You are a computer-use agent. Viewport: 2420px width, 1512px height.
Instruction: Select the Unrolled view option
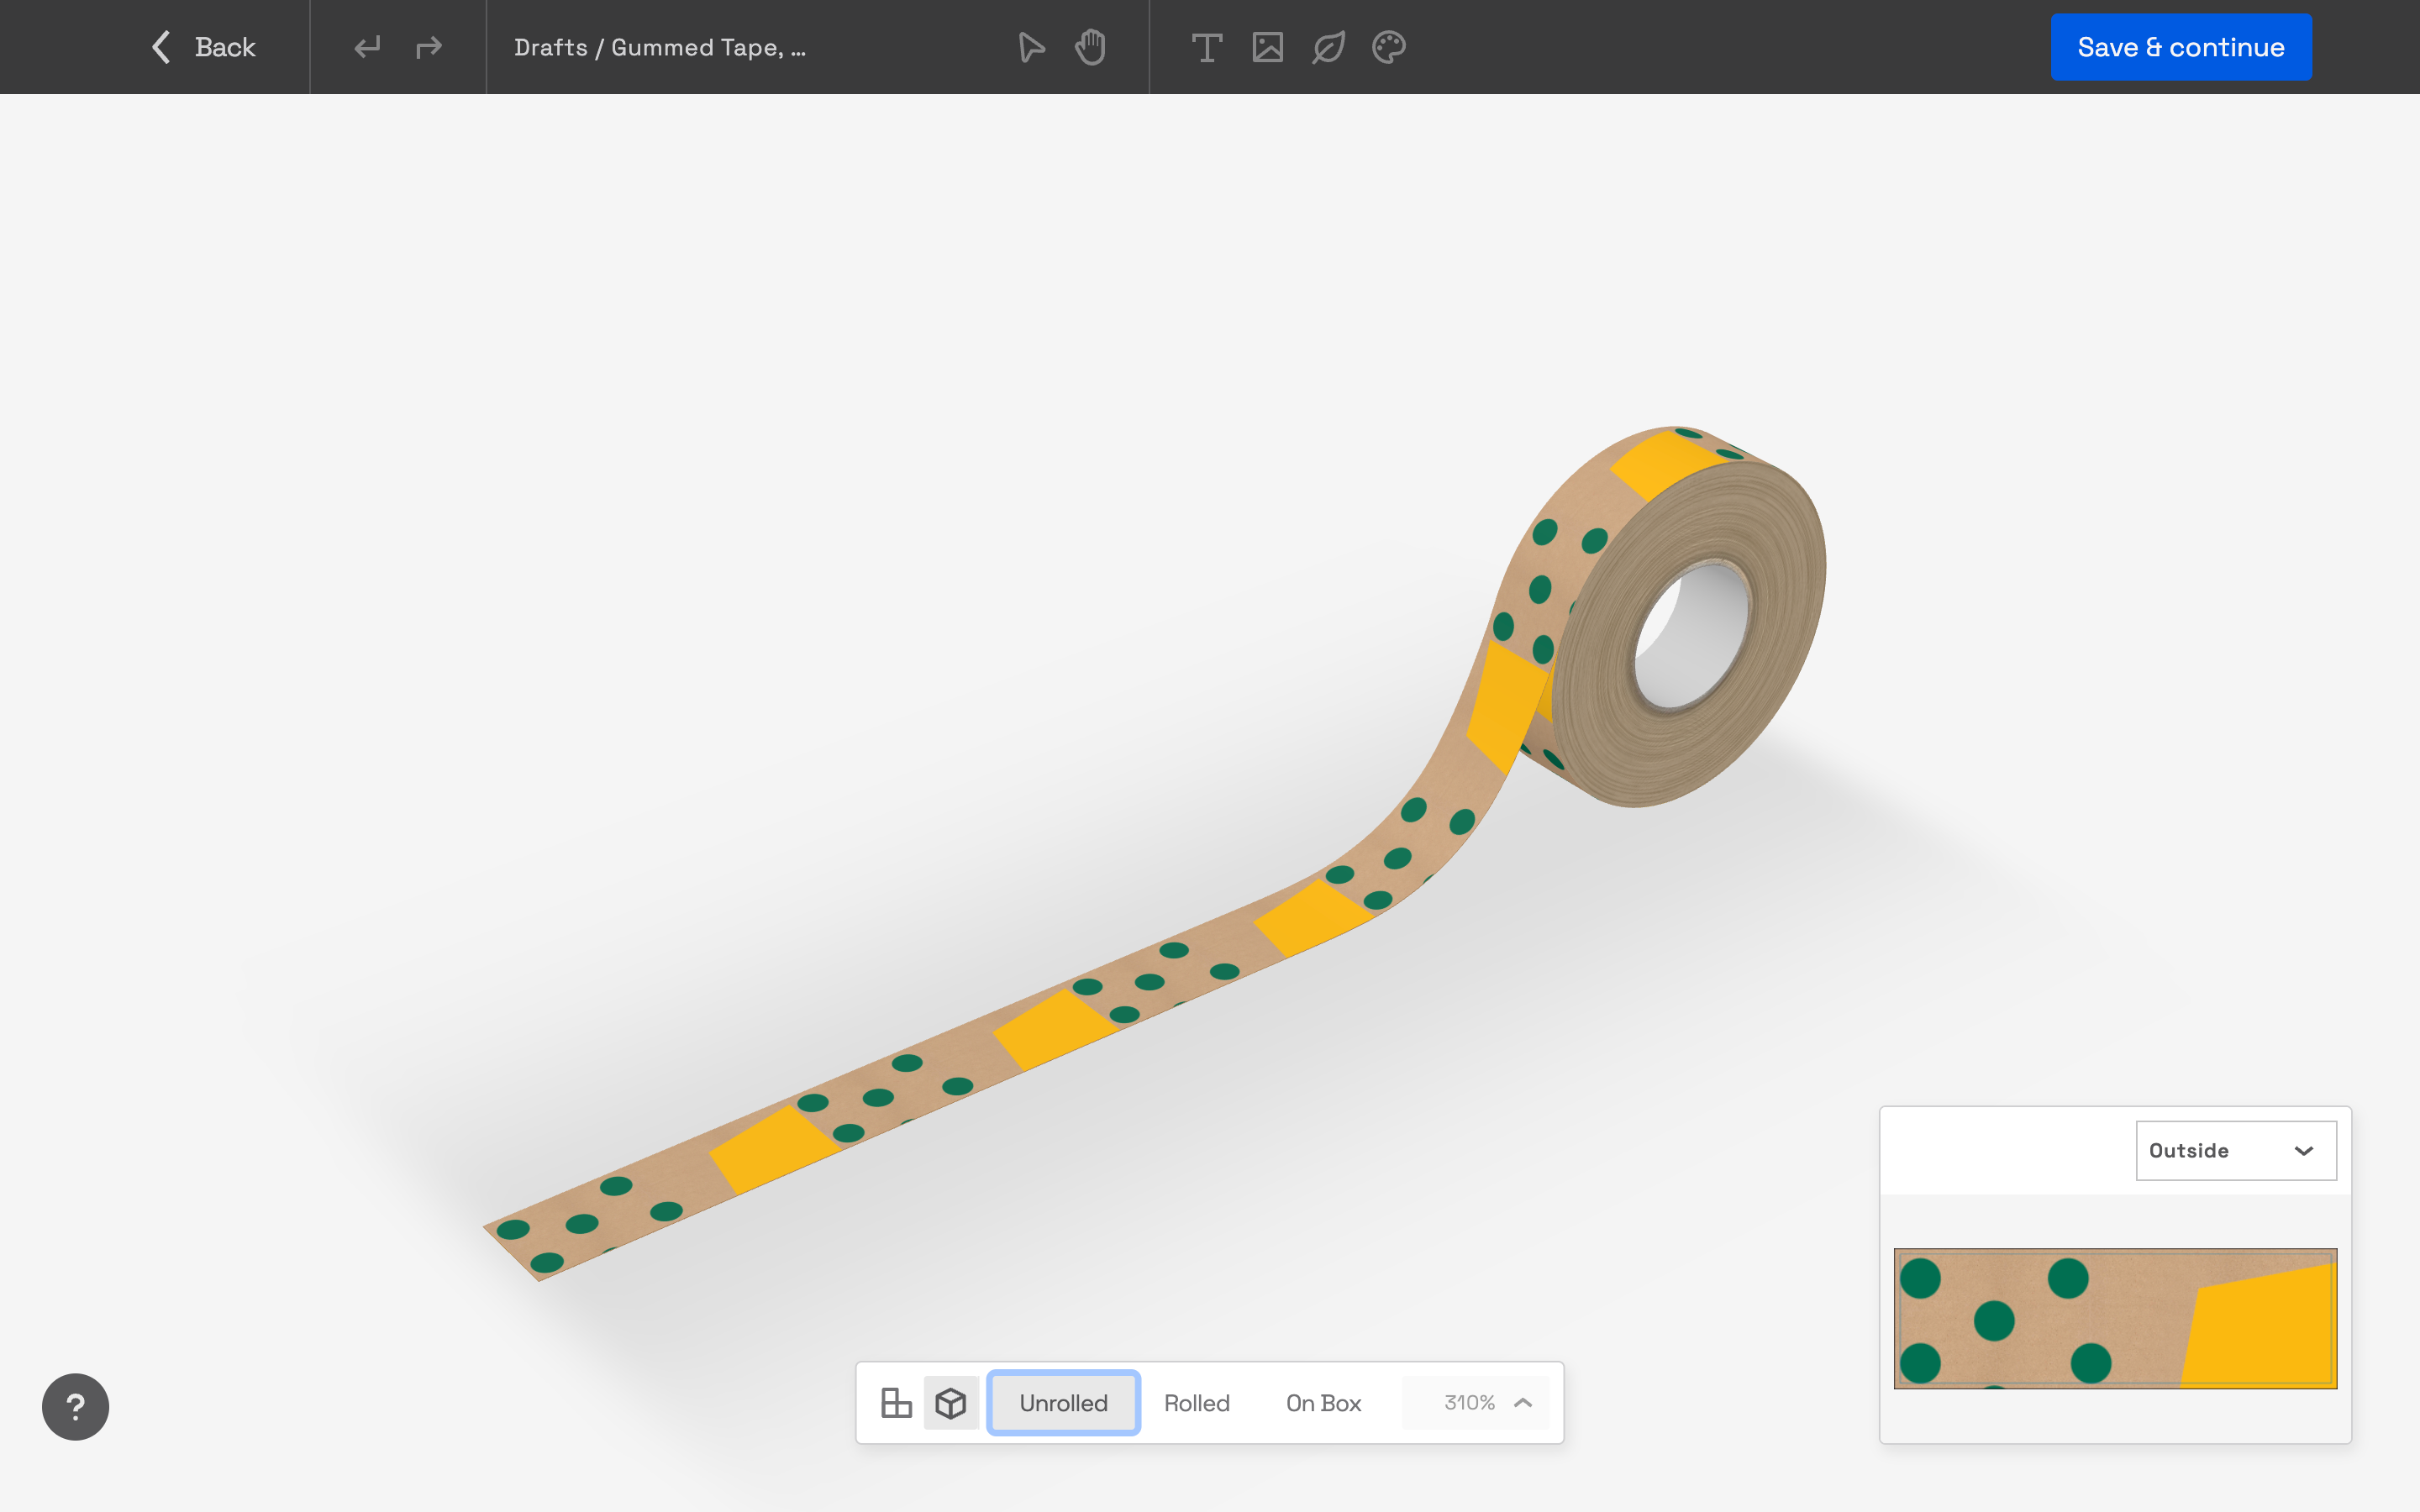pyautogui.click(x=1063, y=1402)
